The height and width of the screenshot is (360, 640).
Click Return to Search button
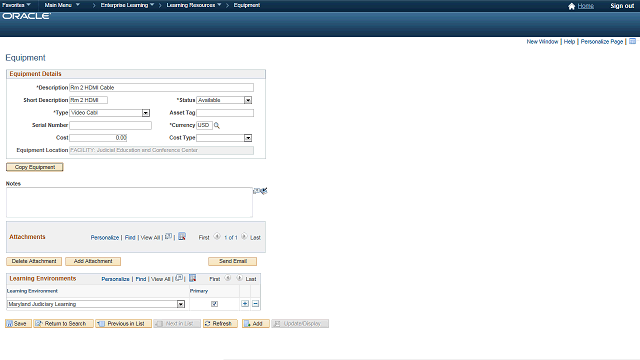63,324
